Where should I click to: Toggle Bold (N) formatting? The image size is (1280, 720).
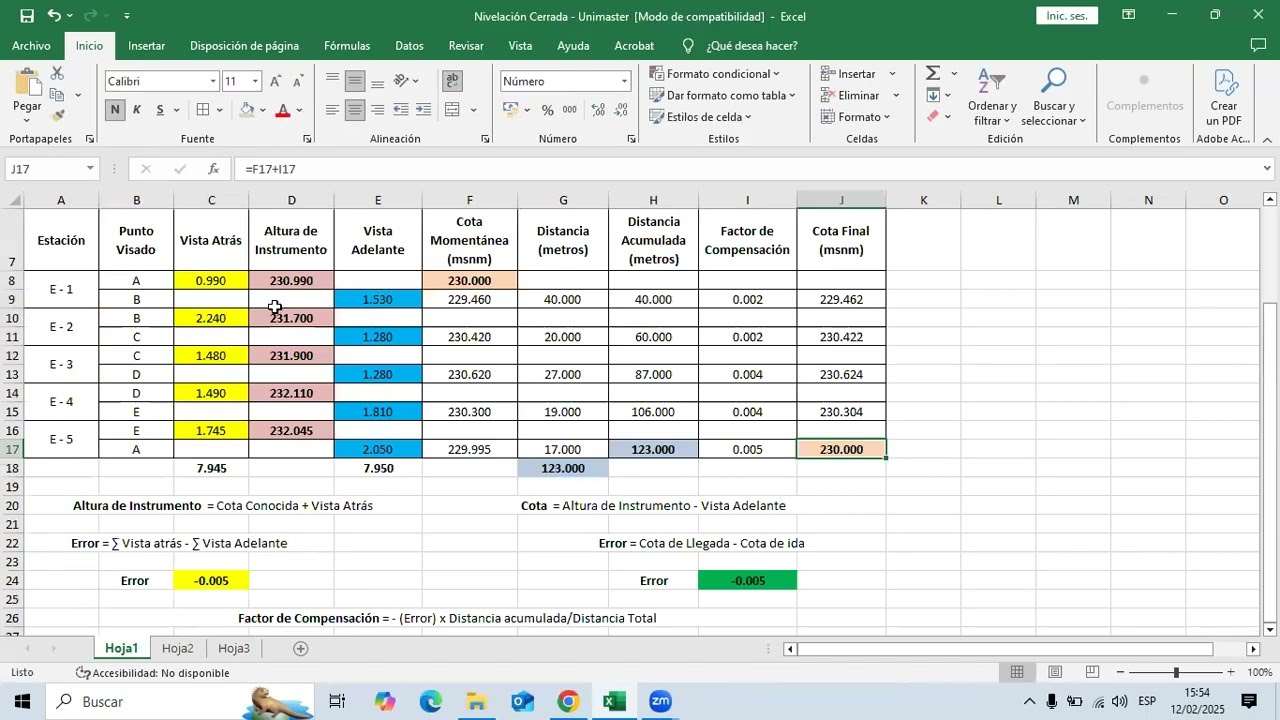tap(115, 110)
